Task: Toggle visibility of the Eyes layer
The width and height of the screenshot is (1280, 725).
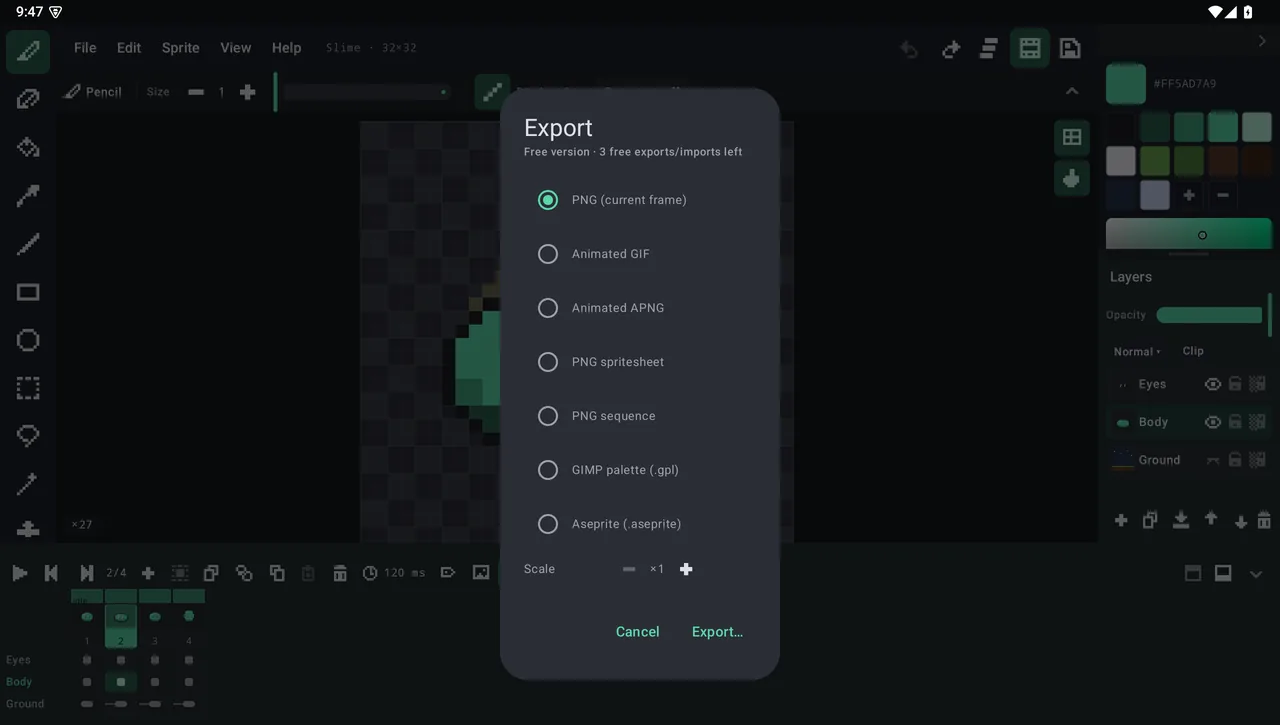Action: [1213, 384]
